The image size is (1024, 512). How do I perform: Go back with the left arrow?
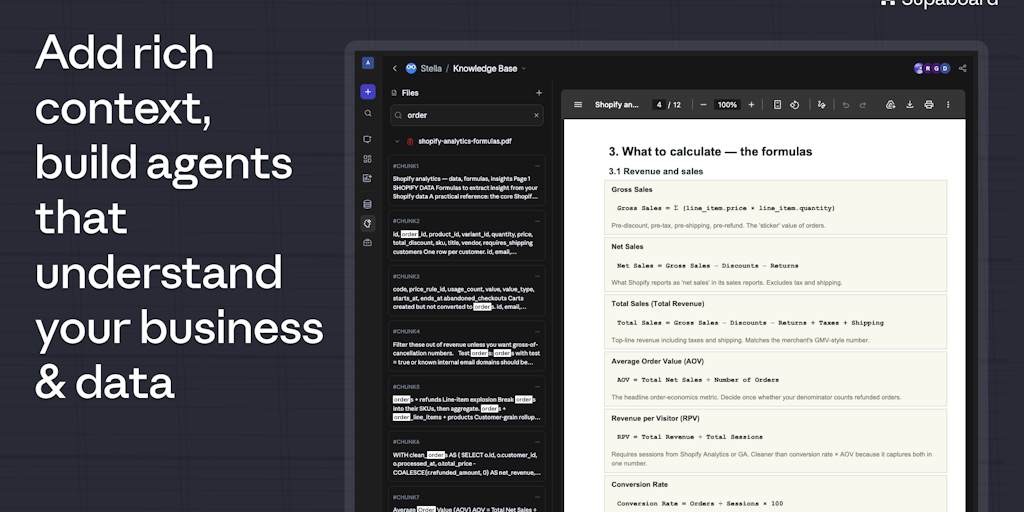coord(394,69)
